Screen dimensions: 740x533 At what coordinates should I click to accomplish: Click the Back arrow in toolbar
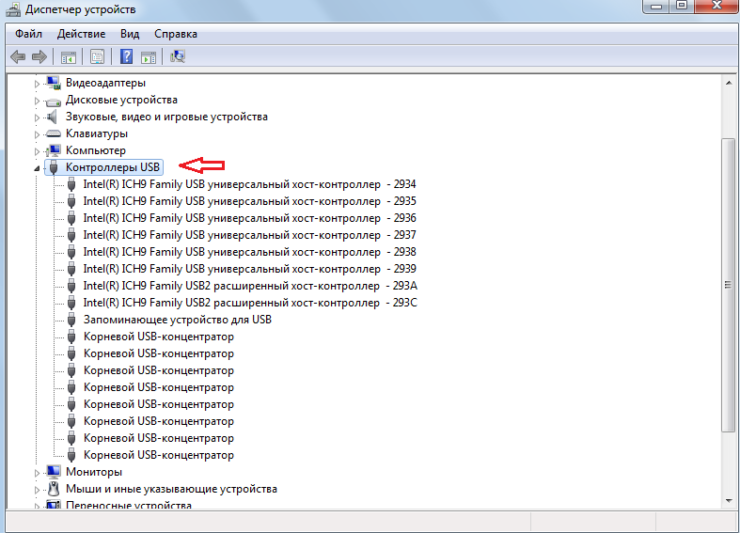[18, 57]
